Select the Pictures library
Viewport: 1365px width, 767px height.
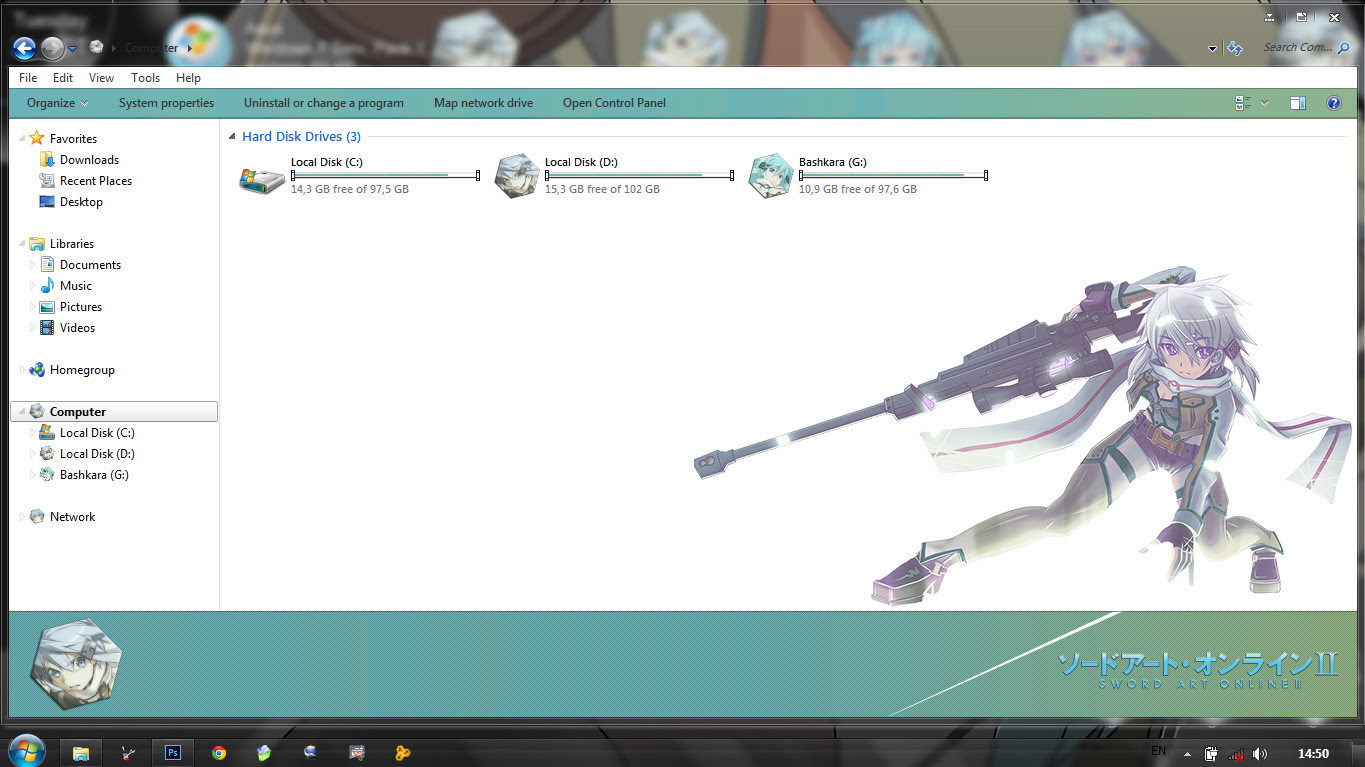click(71, 307)
